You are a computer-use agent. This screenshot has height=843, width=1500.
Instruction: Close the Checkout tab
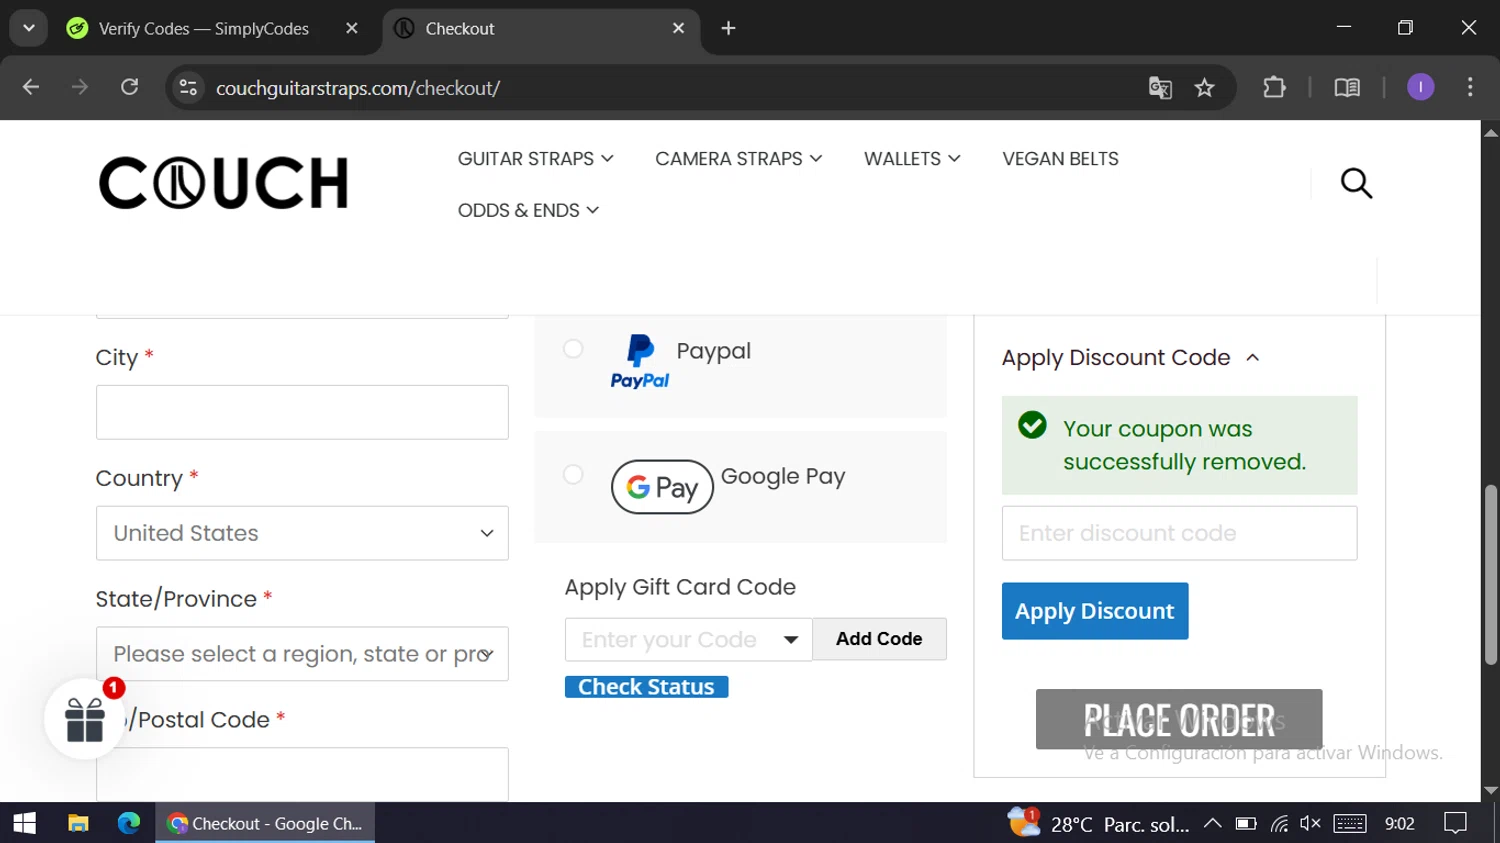click(x=679, y=28)
